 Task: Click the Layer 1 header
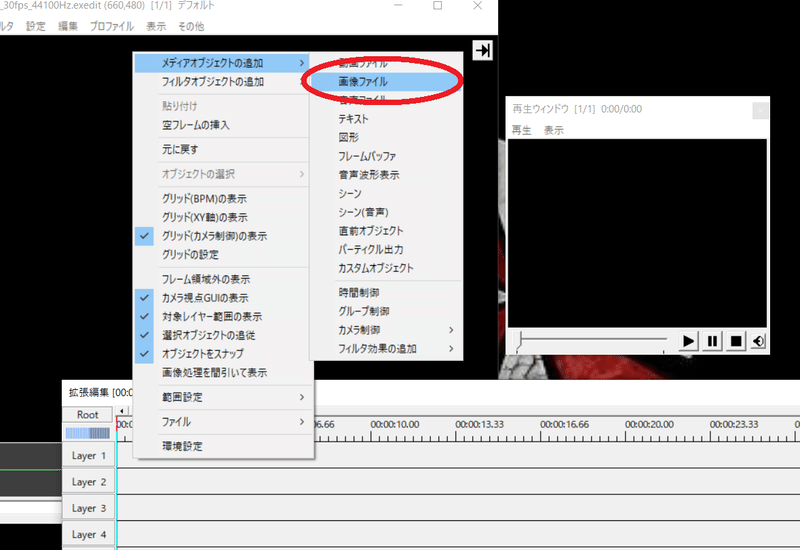coord(89,456)
